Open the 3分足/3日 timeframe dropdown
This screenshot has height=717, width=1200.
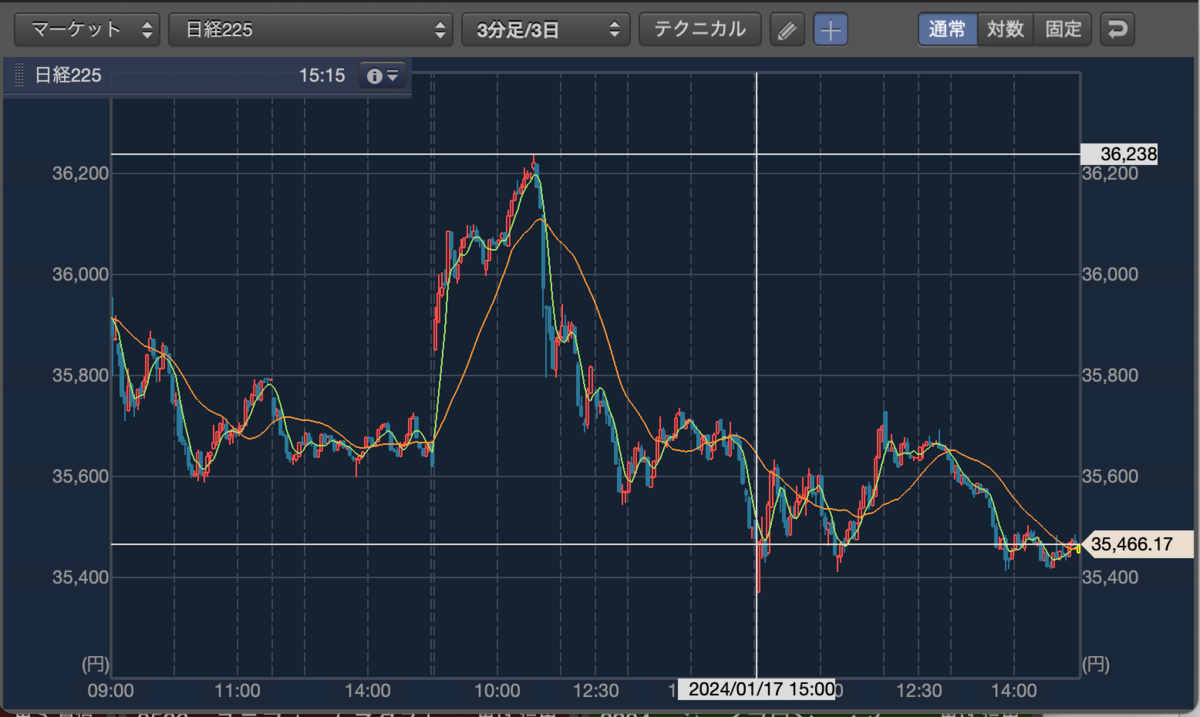546,30
